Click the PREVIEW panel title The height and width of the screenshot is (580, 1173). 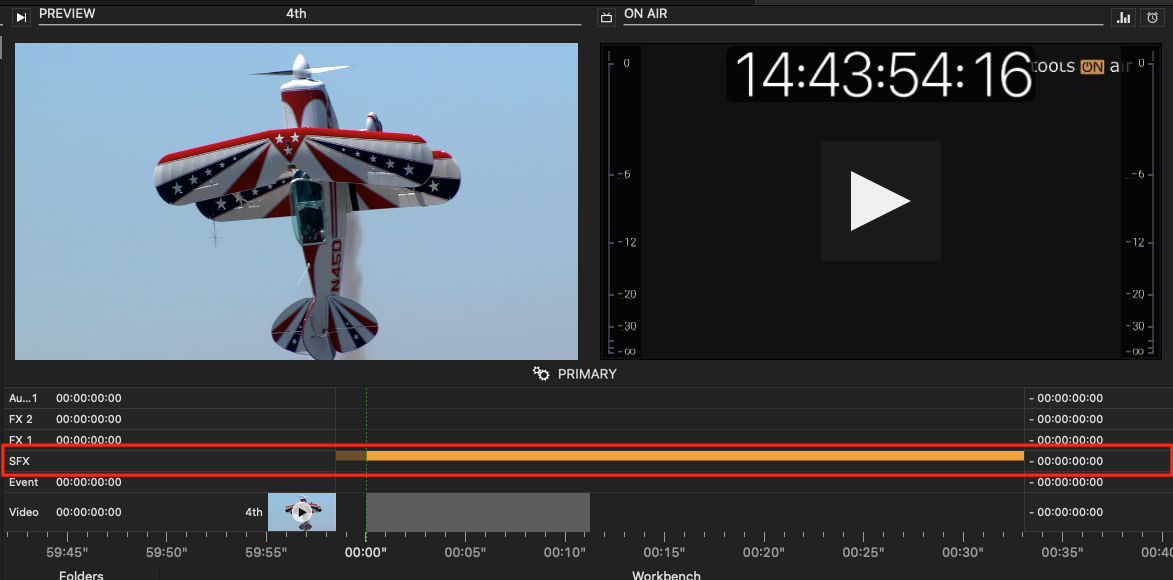pos(67,13)
